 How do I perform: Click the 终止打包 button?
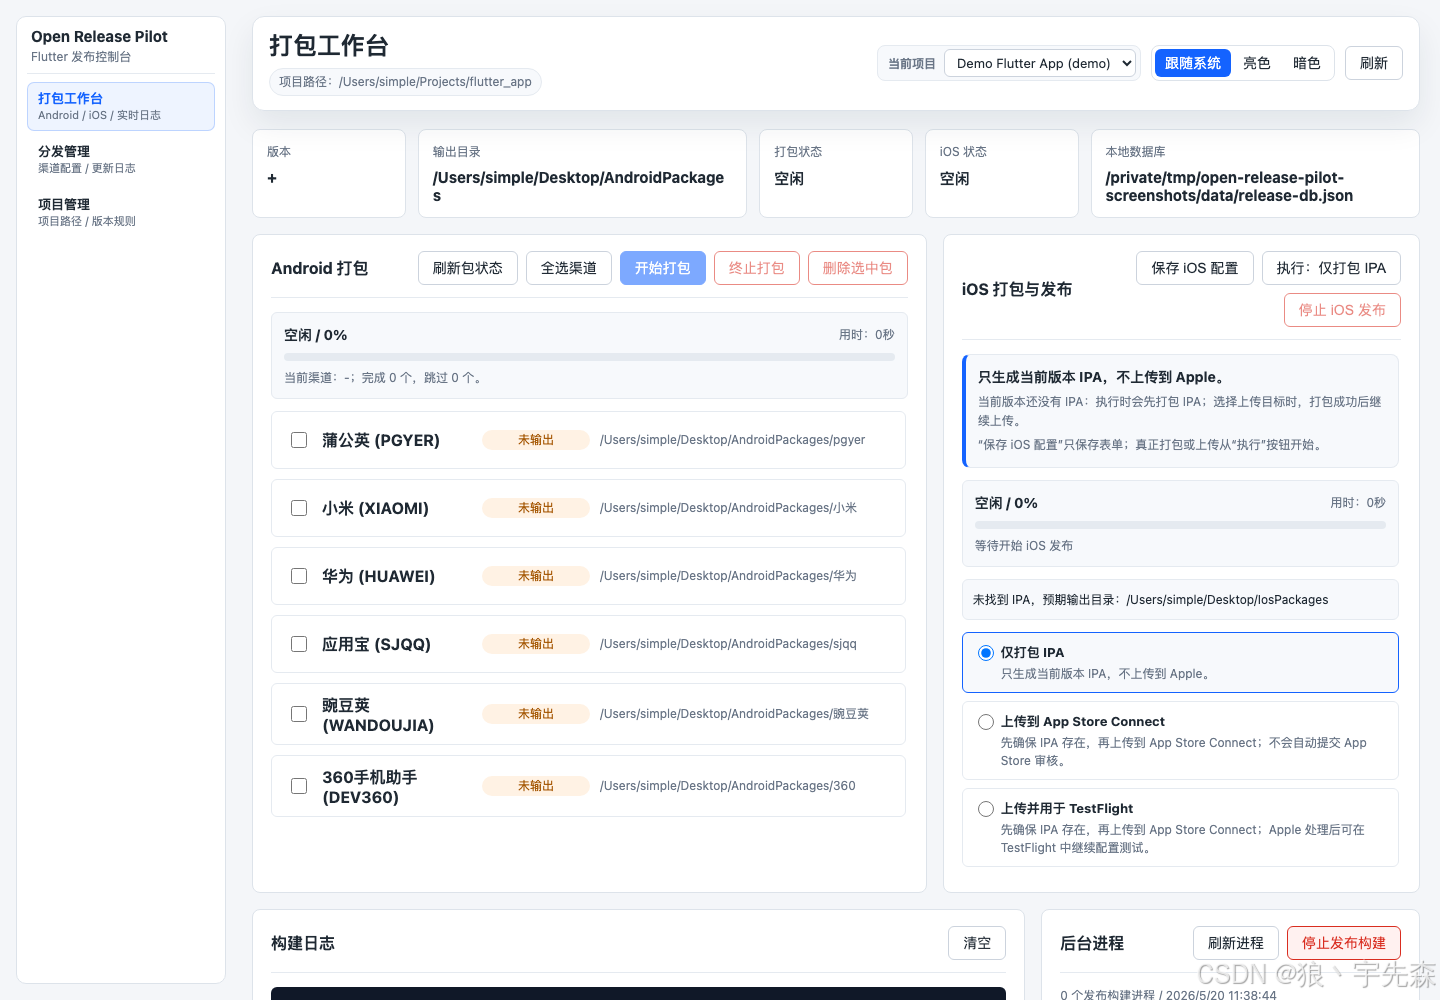click(757, 268)
